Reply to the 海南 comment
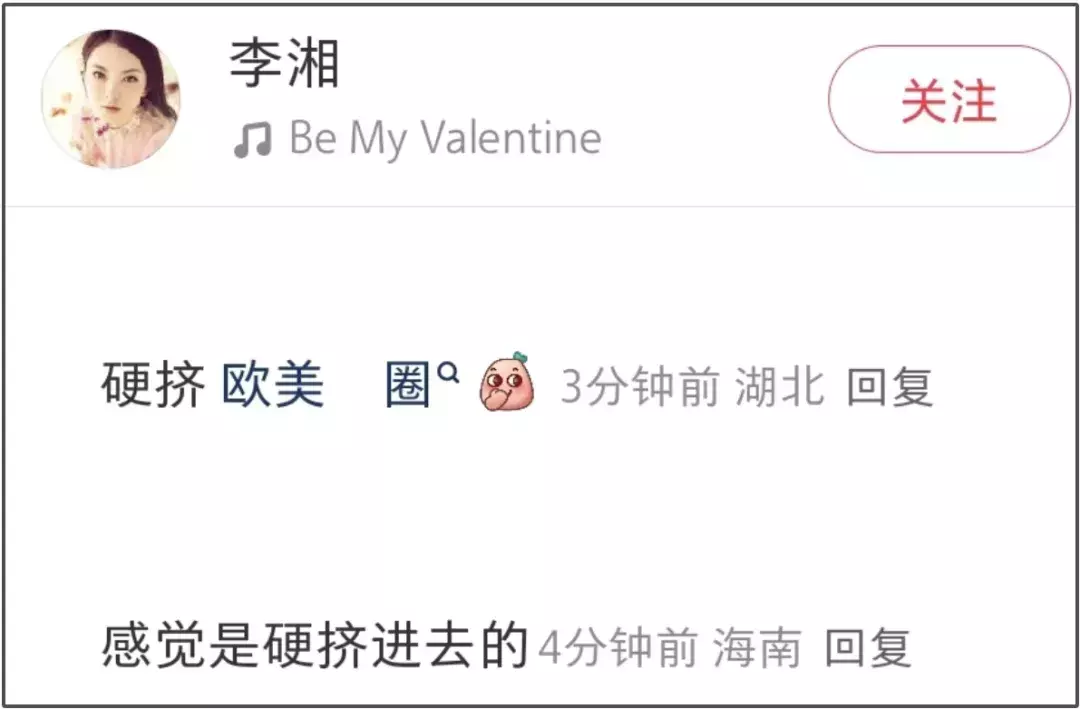Screen dimensions: 1080x709 [868, 648]
